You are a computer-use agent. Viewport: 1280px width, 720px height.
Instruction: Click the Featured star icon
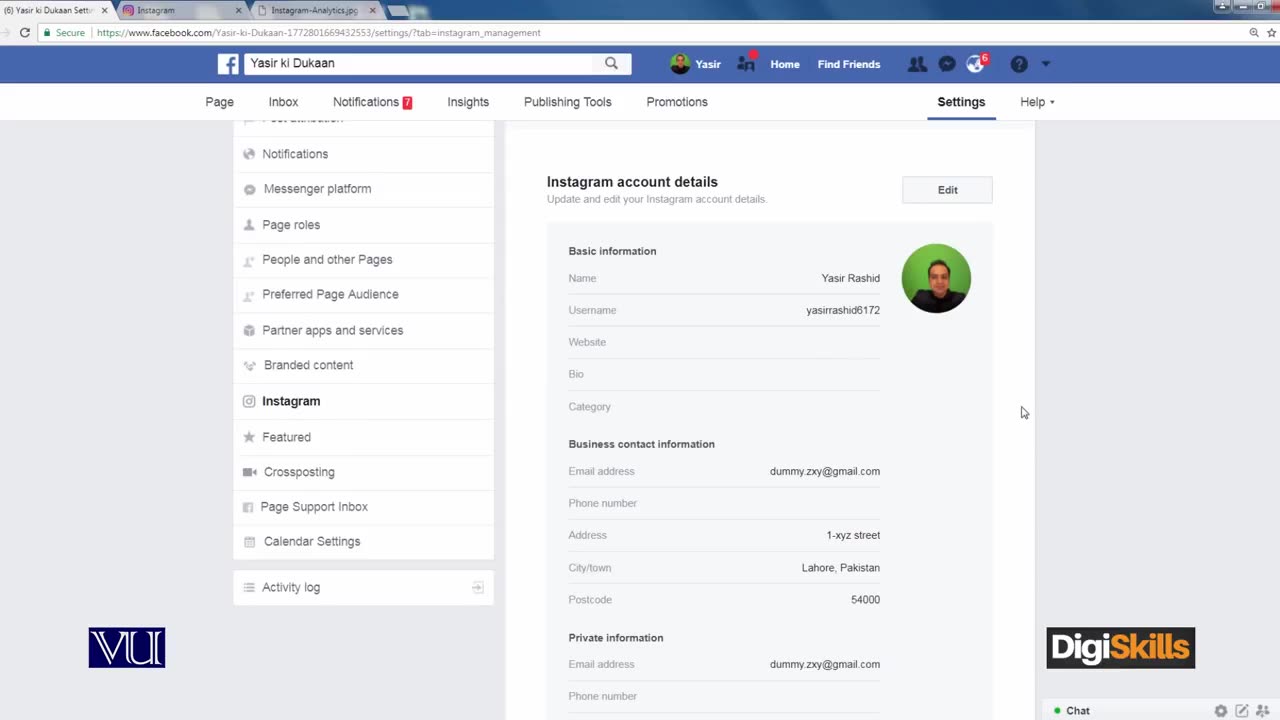[x=249, y=437]
